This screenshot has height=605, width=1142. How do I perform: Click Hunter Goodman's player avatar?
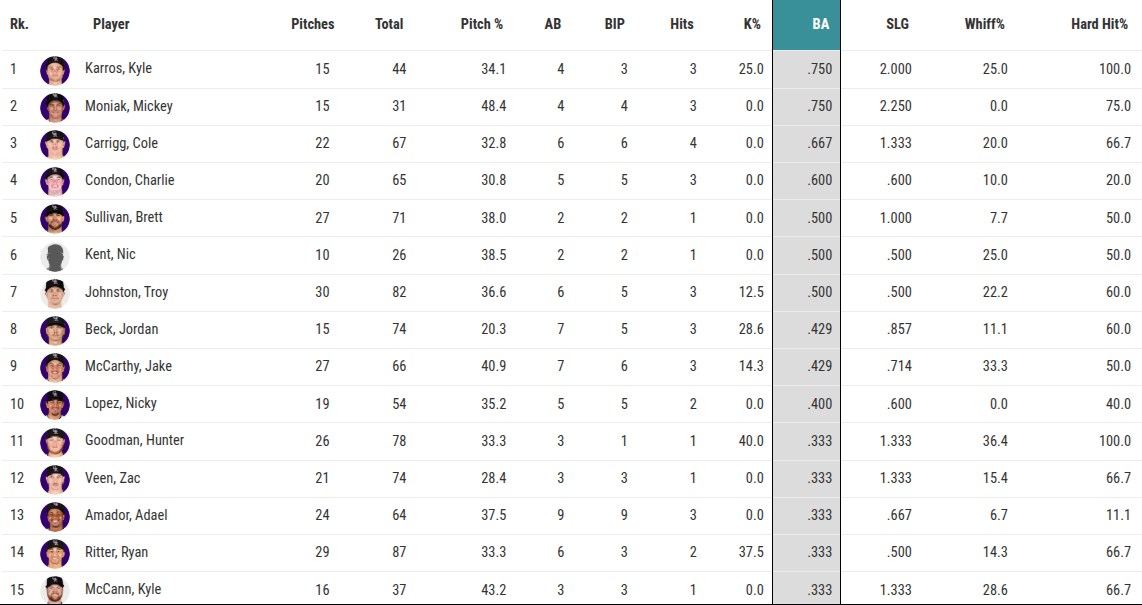click(x=54, y=441)
